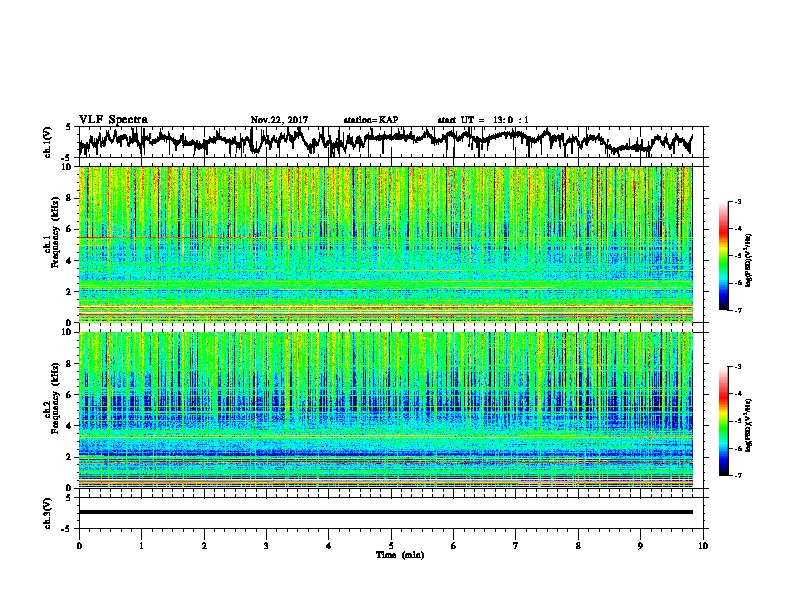Click the ch.1 'Frequency (kHz)' axis label
The image size is (792, 612).
coord(56,233)
